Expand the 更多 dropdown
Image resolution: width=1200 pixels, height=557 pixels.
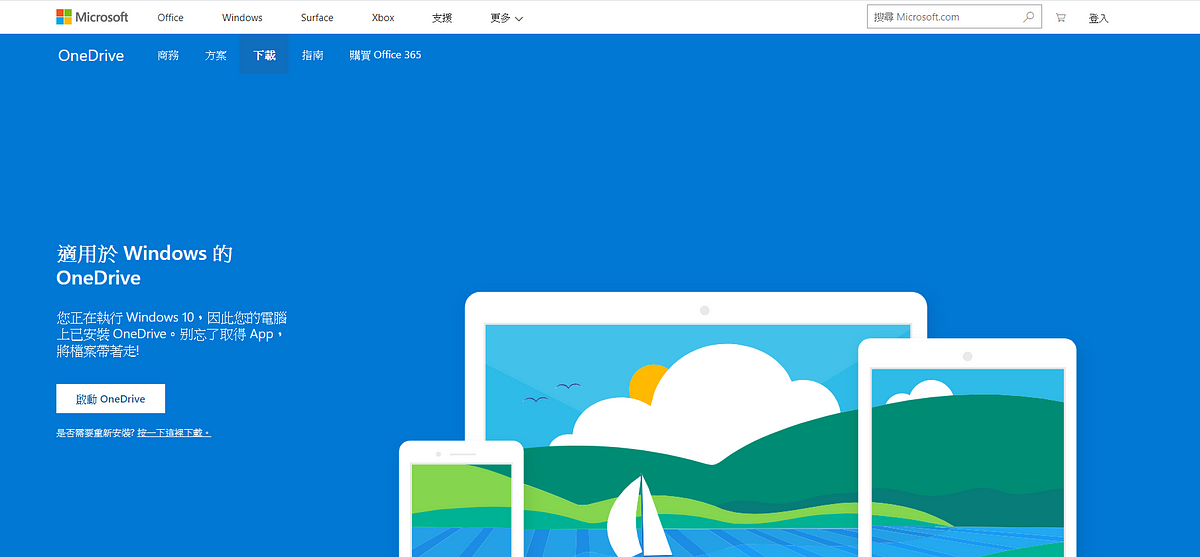pos(507,18)
